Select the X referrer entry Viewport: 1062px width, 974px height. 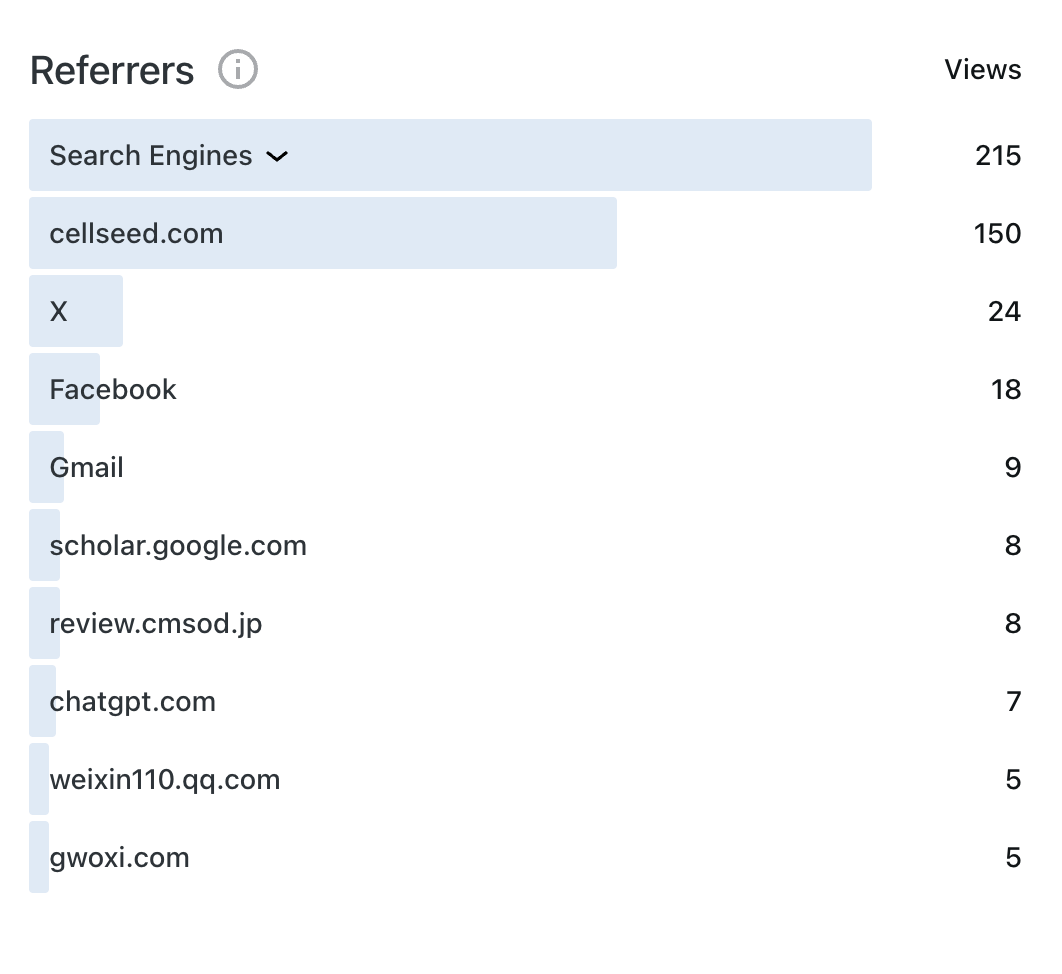point(59,312)
